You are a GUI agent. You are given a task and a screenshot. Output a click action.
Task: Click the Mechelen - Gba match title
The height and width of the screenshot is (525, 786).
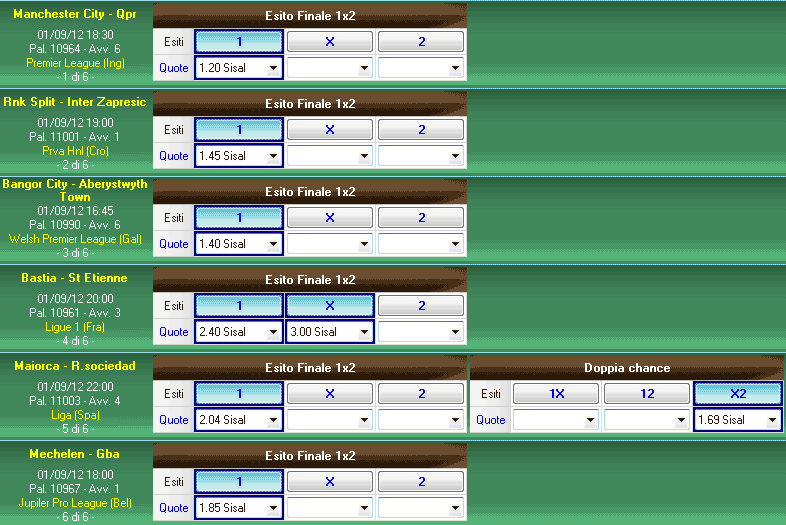pos(75,454)
